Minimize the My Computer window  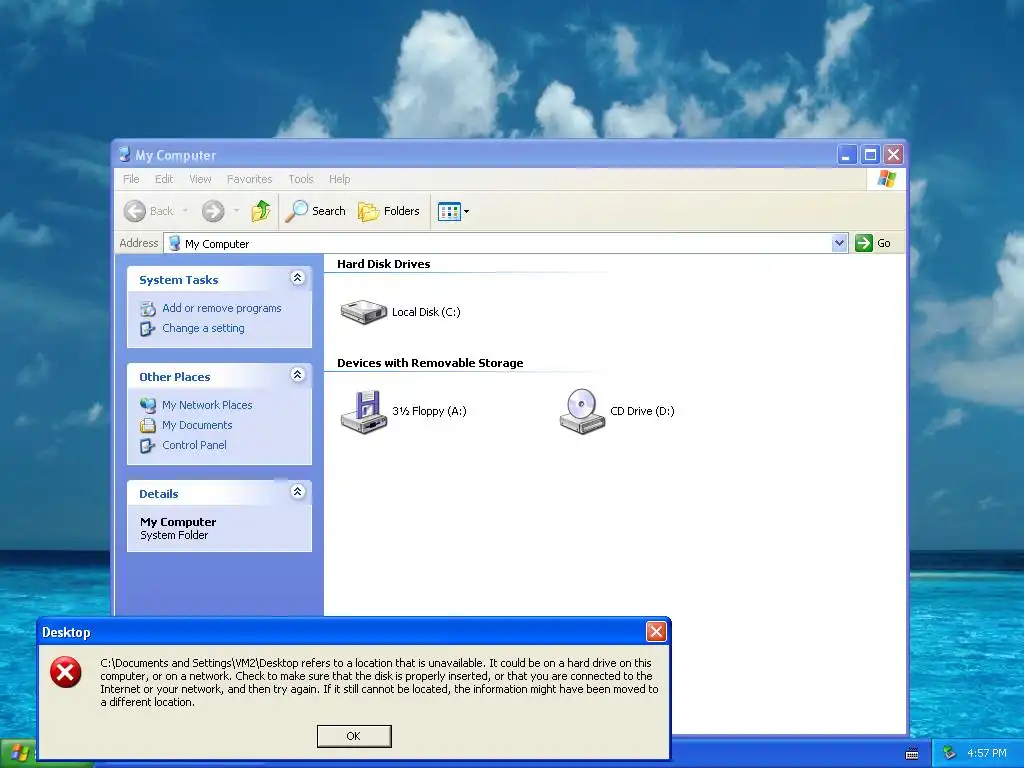tap(846, 155)
